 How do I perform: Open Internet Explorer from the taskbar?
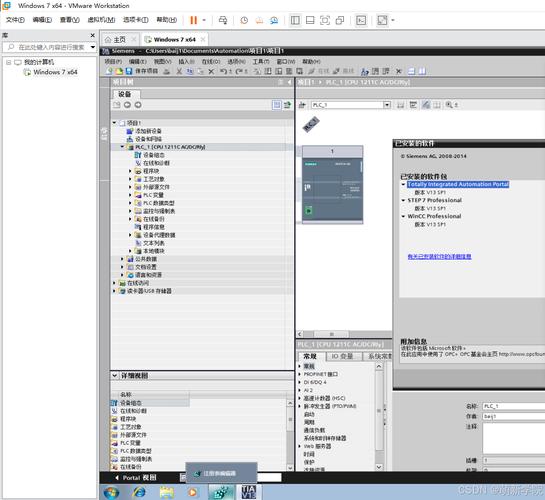(139, 492)
